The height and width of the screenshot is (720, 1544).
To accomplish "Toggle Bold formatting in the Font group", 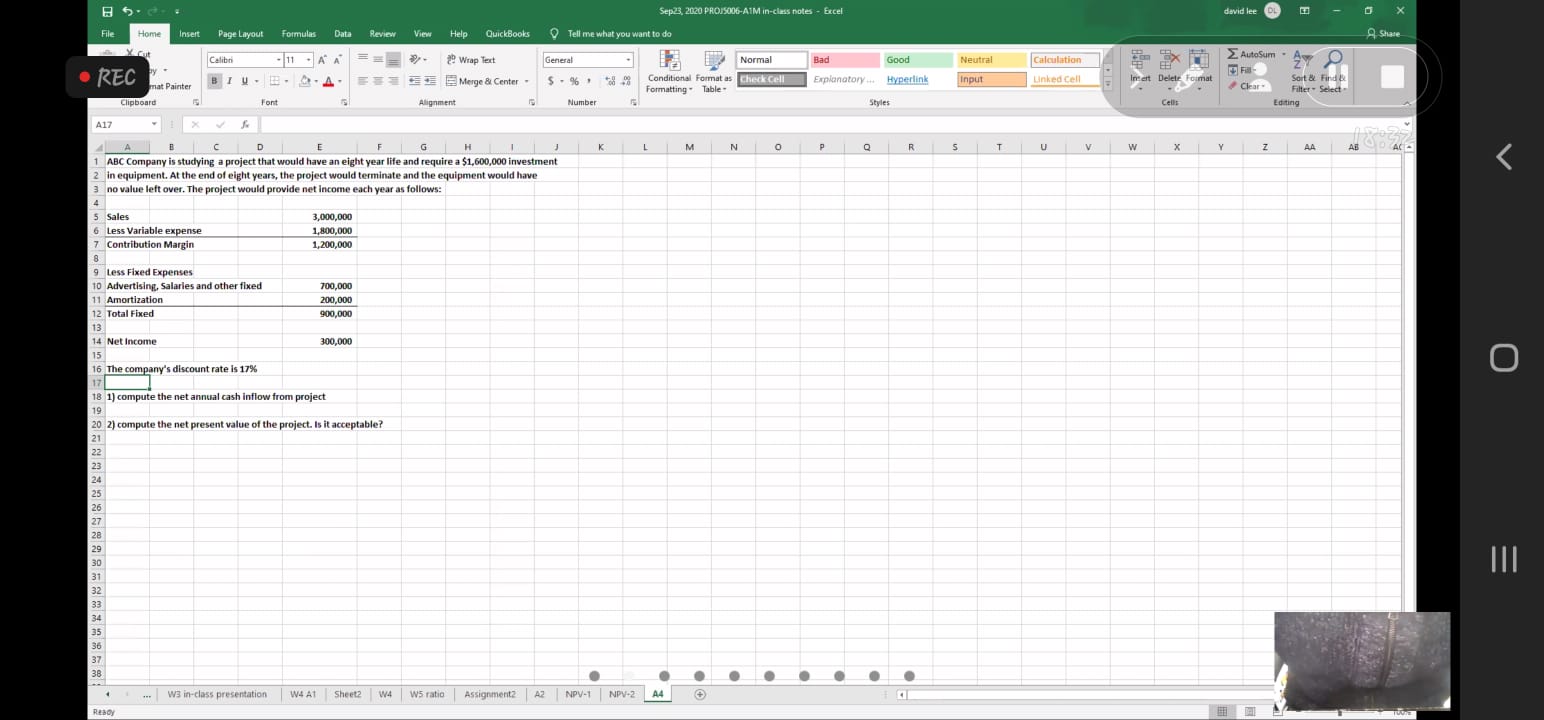I will tap(214, 81).
